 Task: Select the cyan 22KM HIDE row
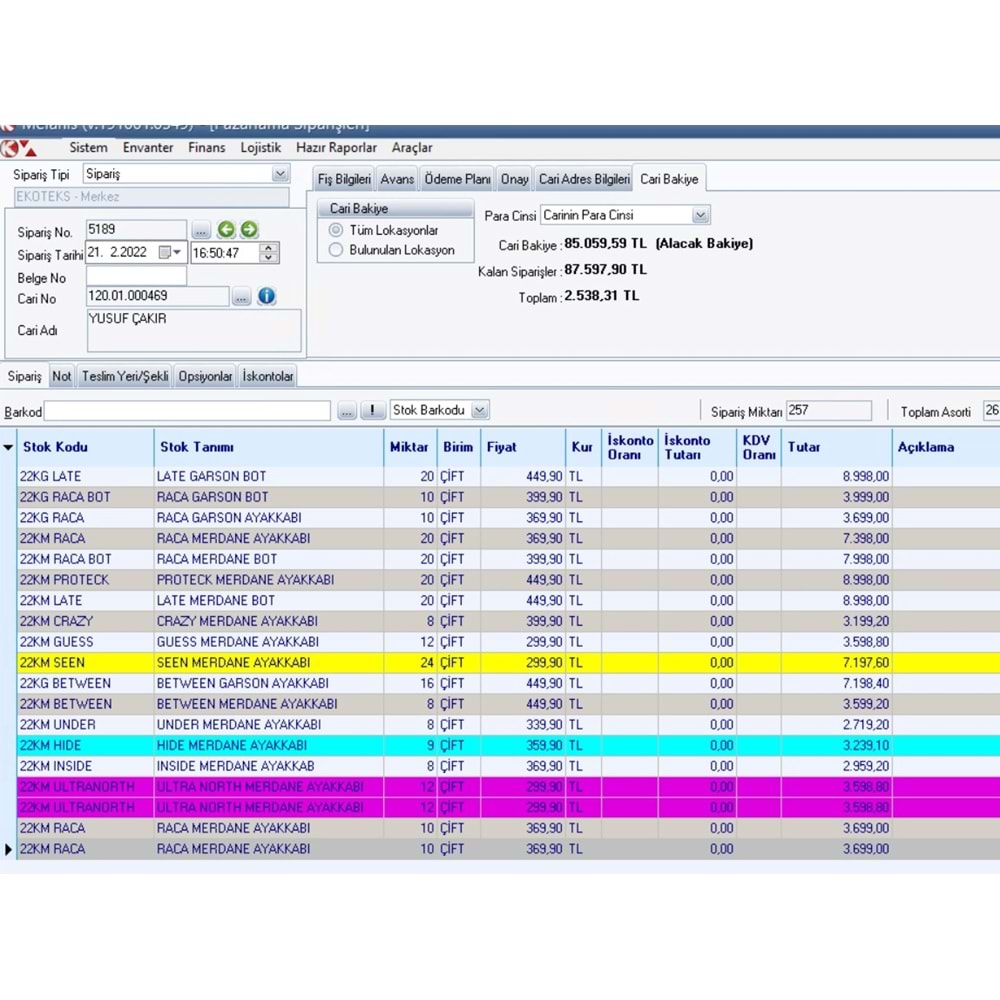pos(508,746)
